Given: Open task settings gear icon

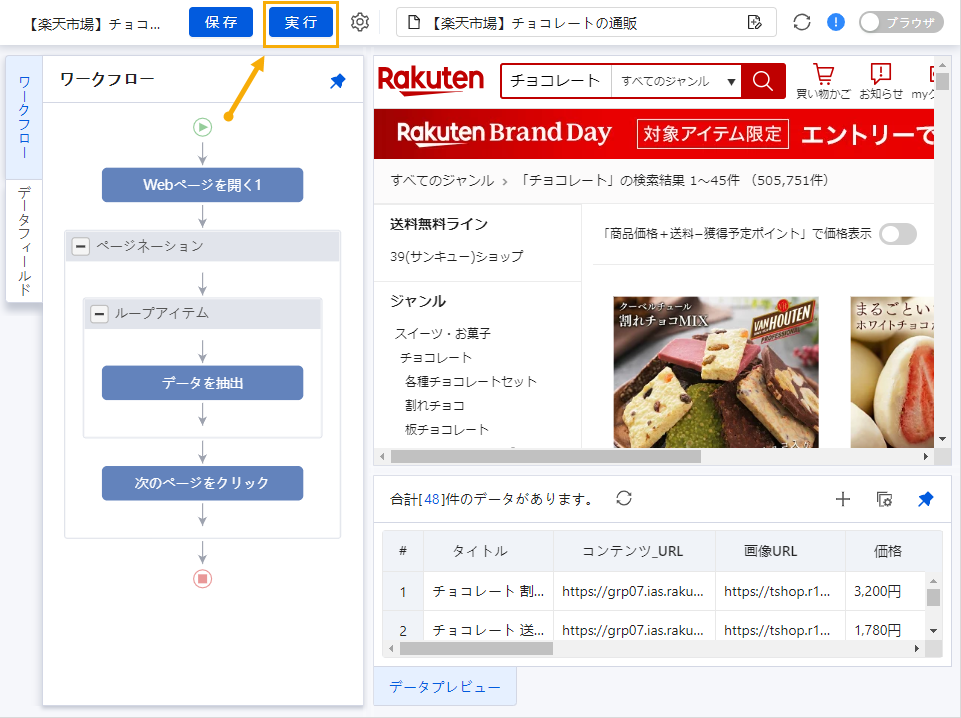Looking at the screenshot, I should pos(360,23).
